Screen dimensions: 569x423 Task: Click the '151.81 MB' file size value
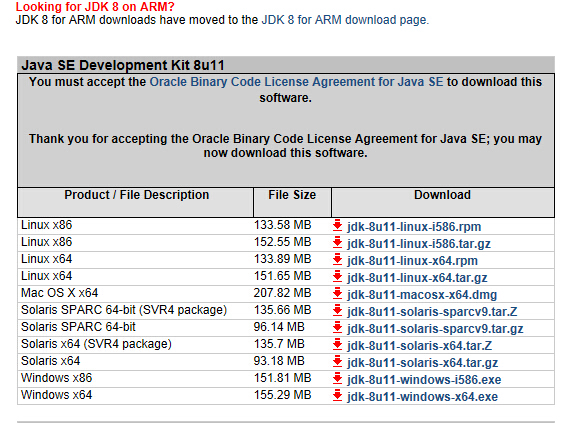point(282,378)
